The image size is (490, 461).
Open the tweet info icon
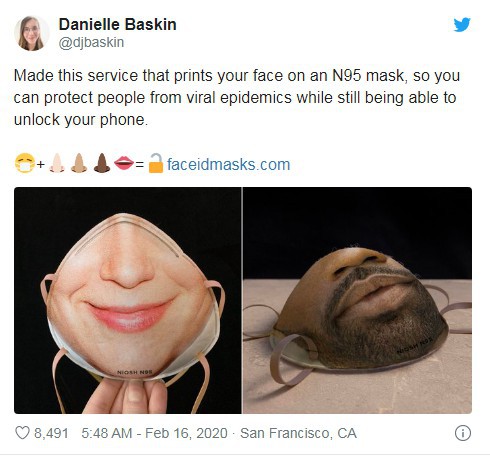[x=463, y=433]
